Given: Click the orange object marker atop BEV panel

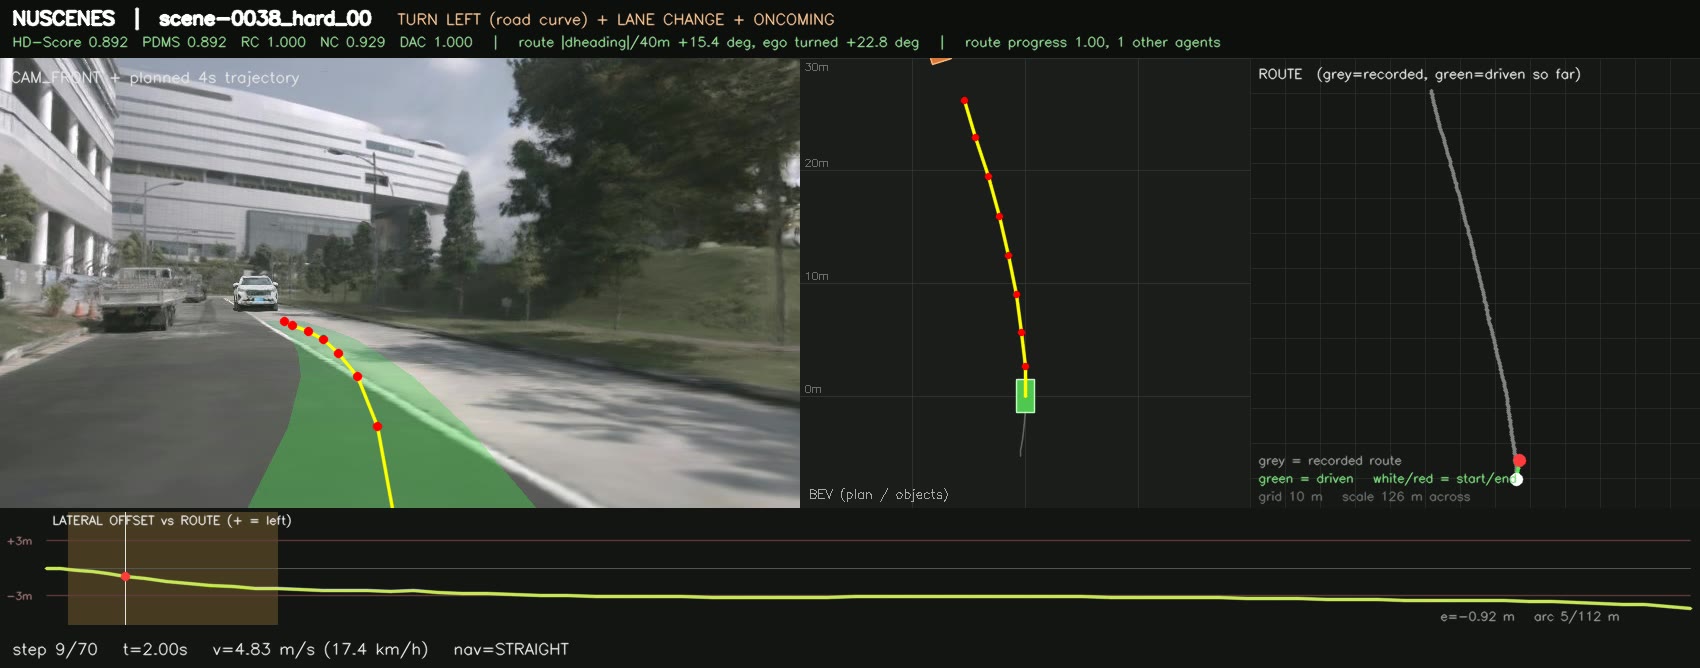Looking at the screenshot, I should pyautogui.click(x=939, y=60).
